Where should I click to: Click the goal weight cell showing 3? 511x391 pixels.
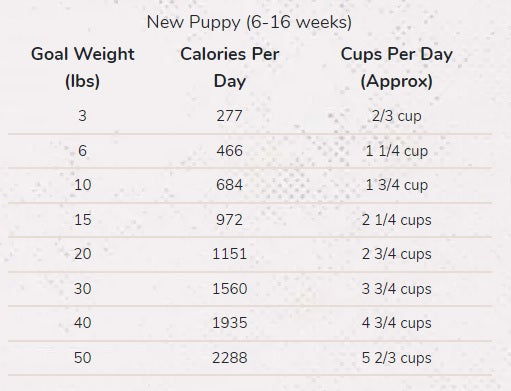tap(82, 116)
